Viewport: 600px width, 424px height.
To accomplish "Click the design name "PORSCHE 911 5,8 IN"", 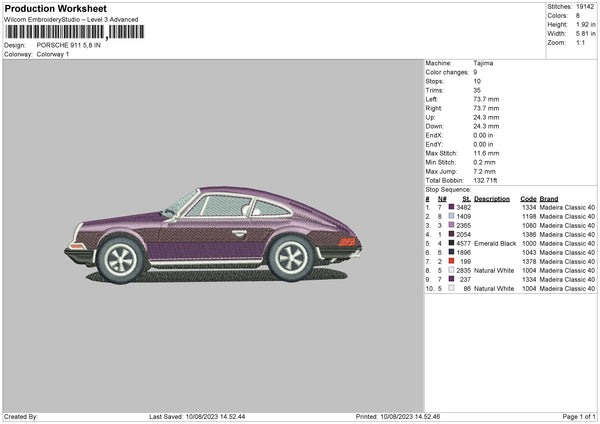I will 68,45.
